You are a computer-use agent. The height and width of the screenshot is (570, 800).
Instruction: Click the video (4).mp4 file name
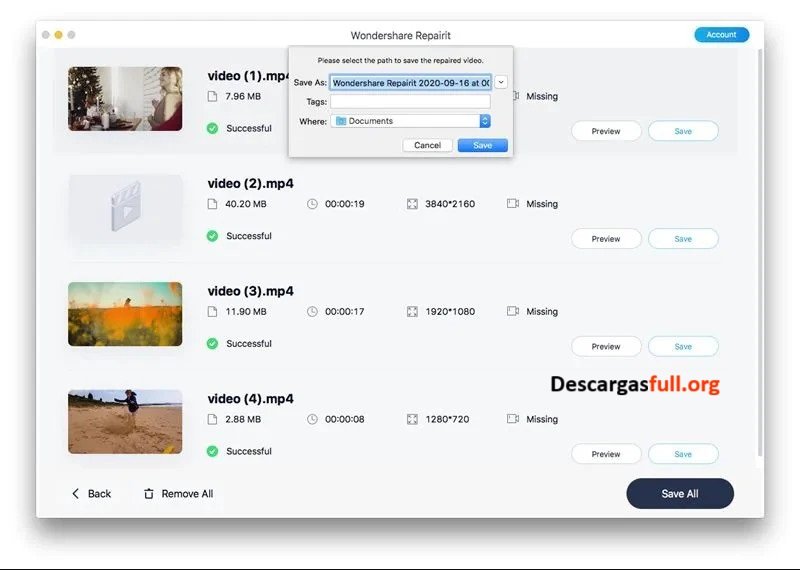[x=251, y=399]
